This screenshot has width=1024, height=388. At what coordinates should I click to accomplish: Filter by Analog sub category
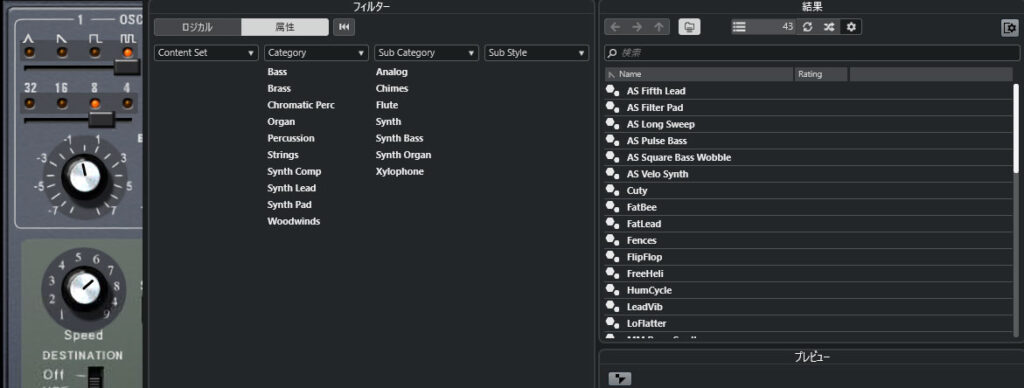click(x=391, y=72)
